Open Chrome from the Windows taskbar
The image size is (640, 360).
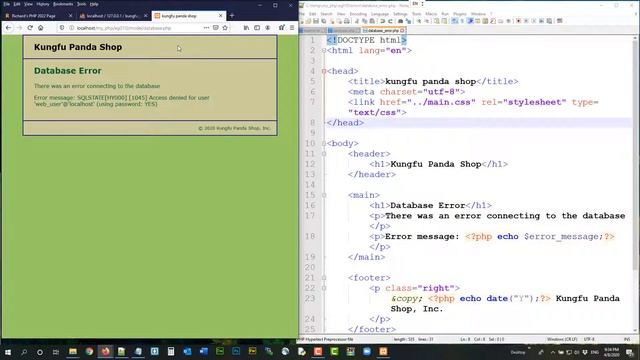pos(89,351)
